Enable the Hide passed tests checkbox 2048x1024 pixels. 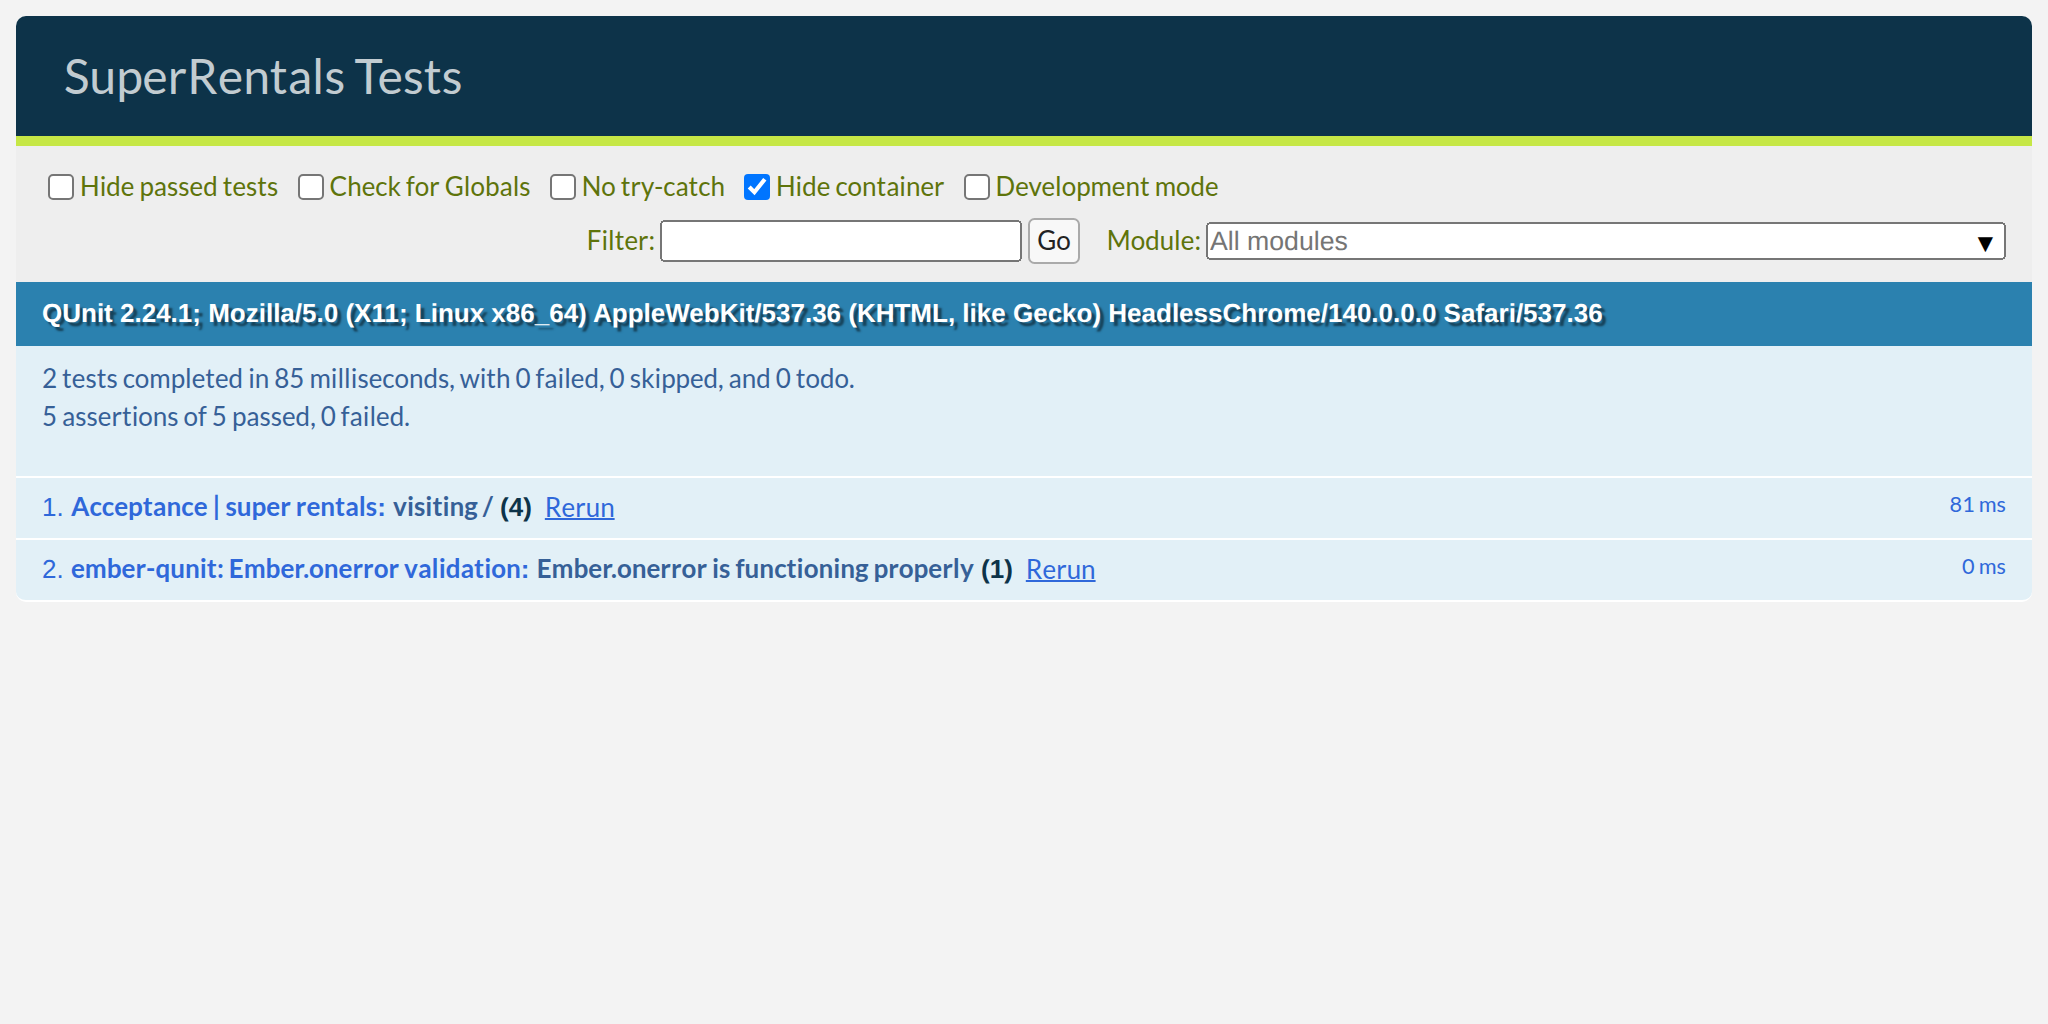(61, 187)
